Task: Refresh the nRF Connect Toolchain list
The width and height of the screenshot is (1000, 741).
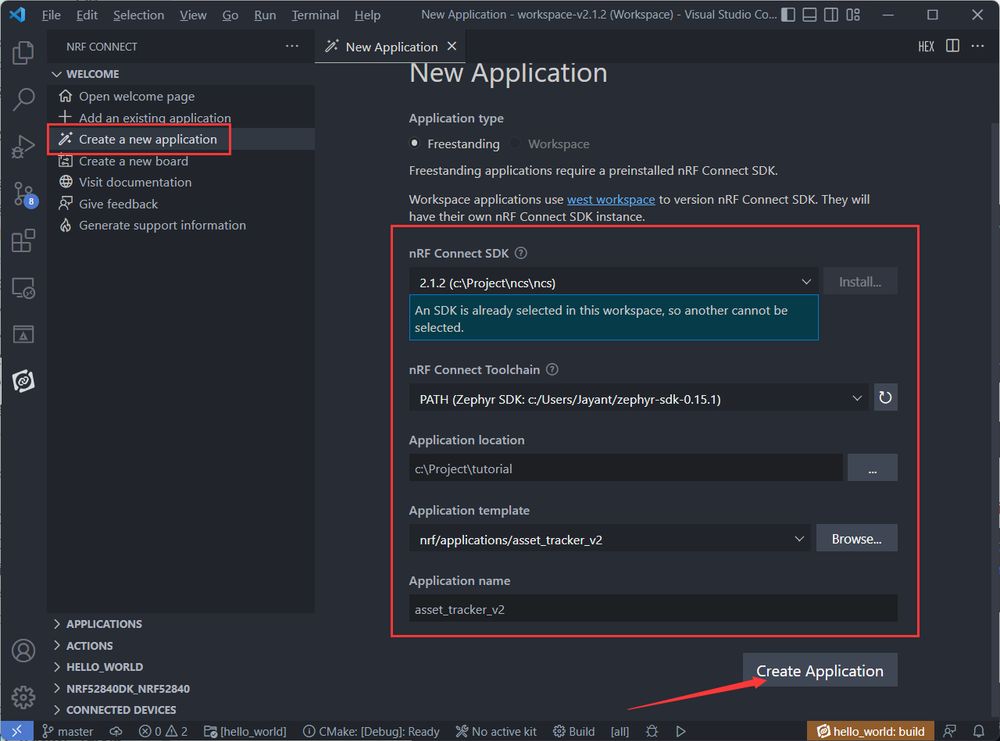Action: pyautogui.click(x=885, y=398)
